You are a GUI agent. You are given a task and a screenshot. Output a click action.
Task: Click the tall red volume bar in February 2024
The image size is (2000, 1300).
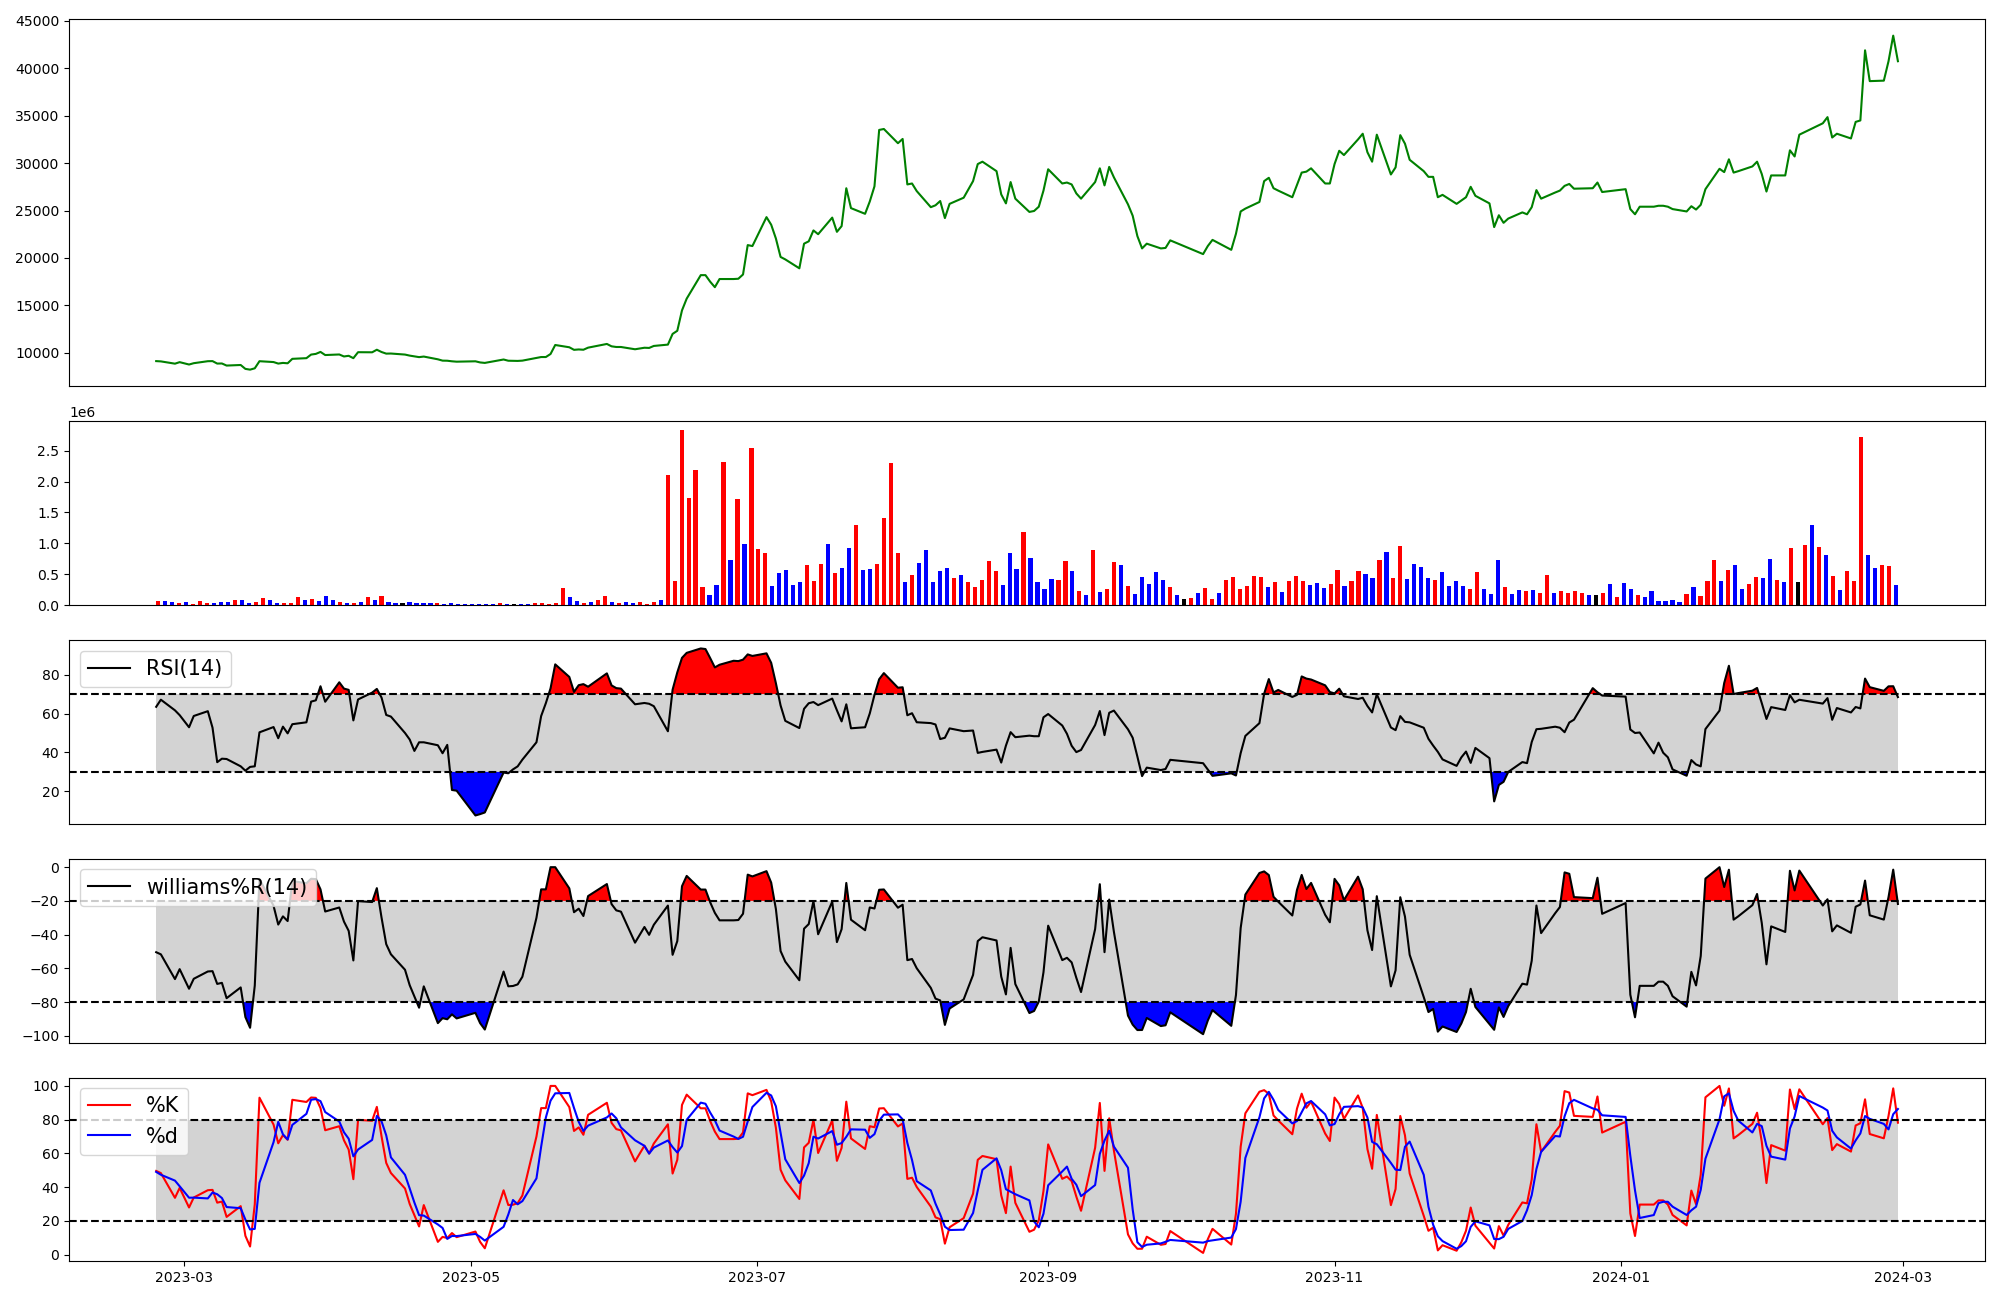(x=1861, y=520)
